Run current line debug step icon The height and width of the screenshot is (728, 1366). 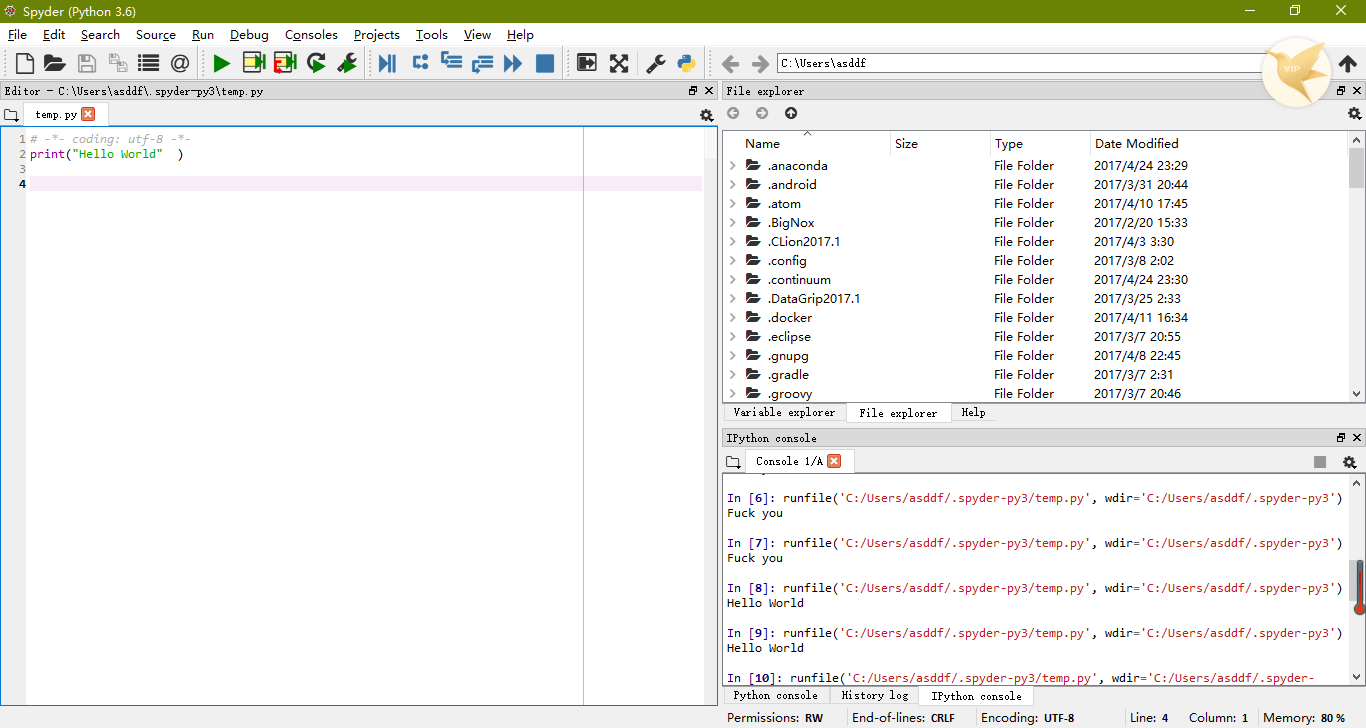tap(420, 63)
